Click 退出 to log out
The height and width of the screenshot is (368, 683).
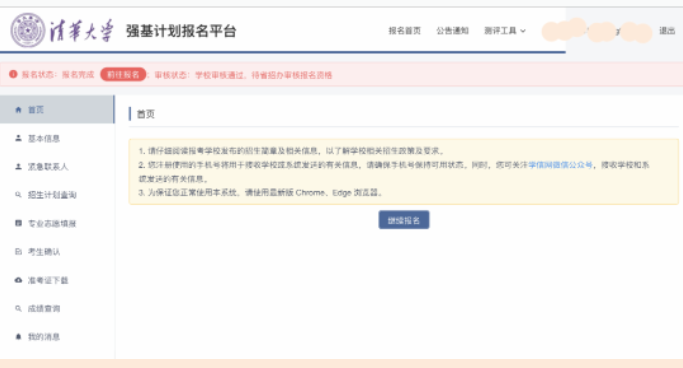(x=666, y=30)
